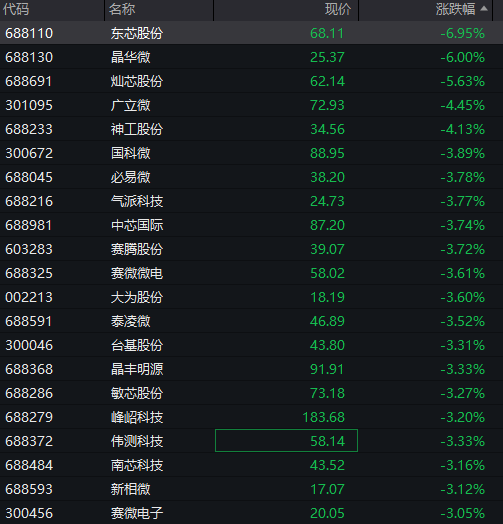
Task: Select stock code 300046
Action: (x=29, y=346)
